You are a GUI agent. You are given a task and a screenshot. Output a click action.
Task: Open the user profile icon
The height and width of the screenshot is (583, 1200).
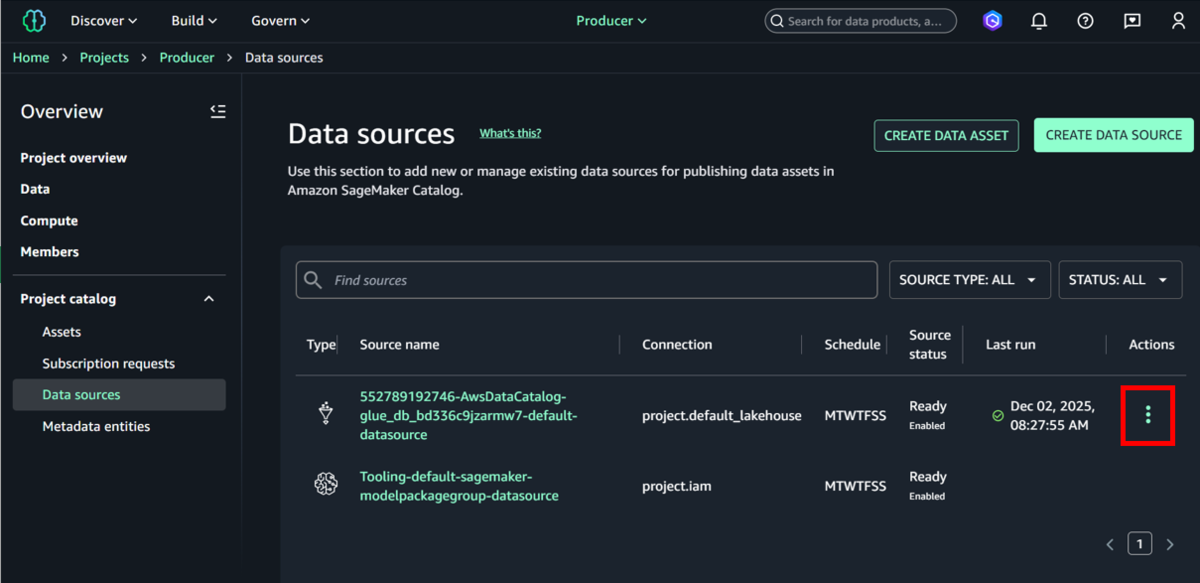(x=1179, y=20)
